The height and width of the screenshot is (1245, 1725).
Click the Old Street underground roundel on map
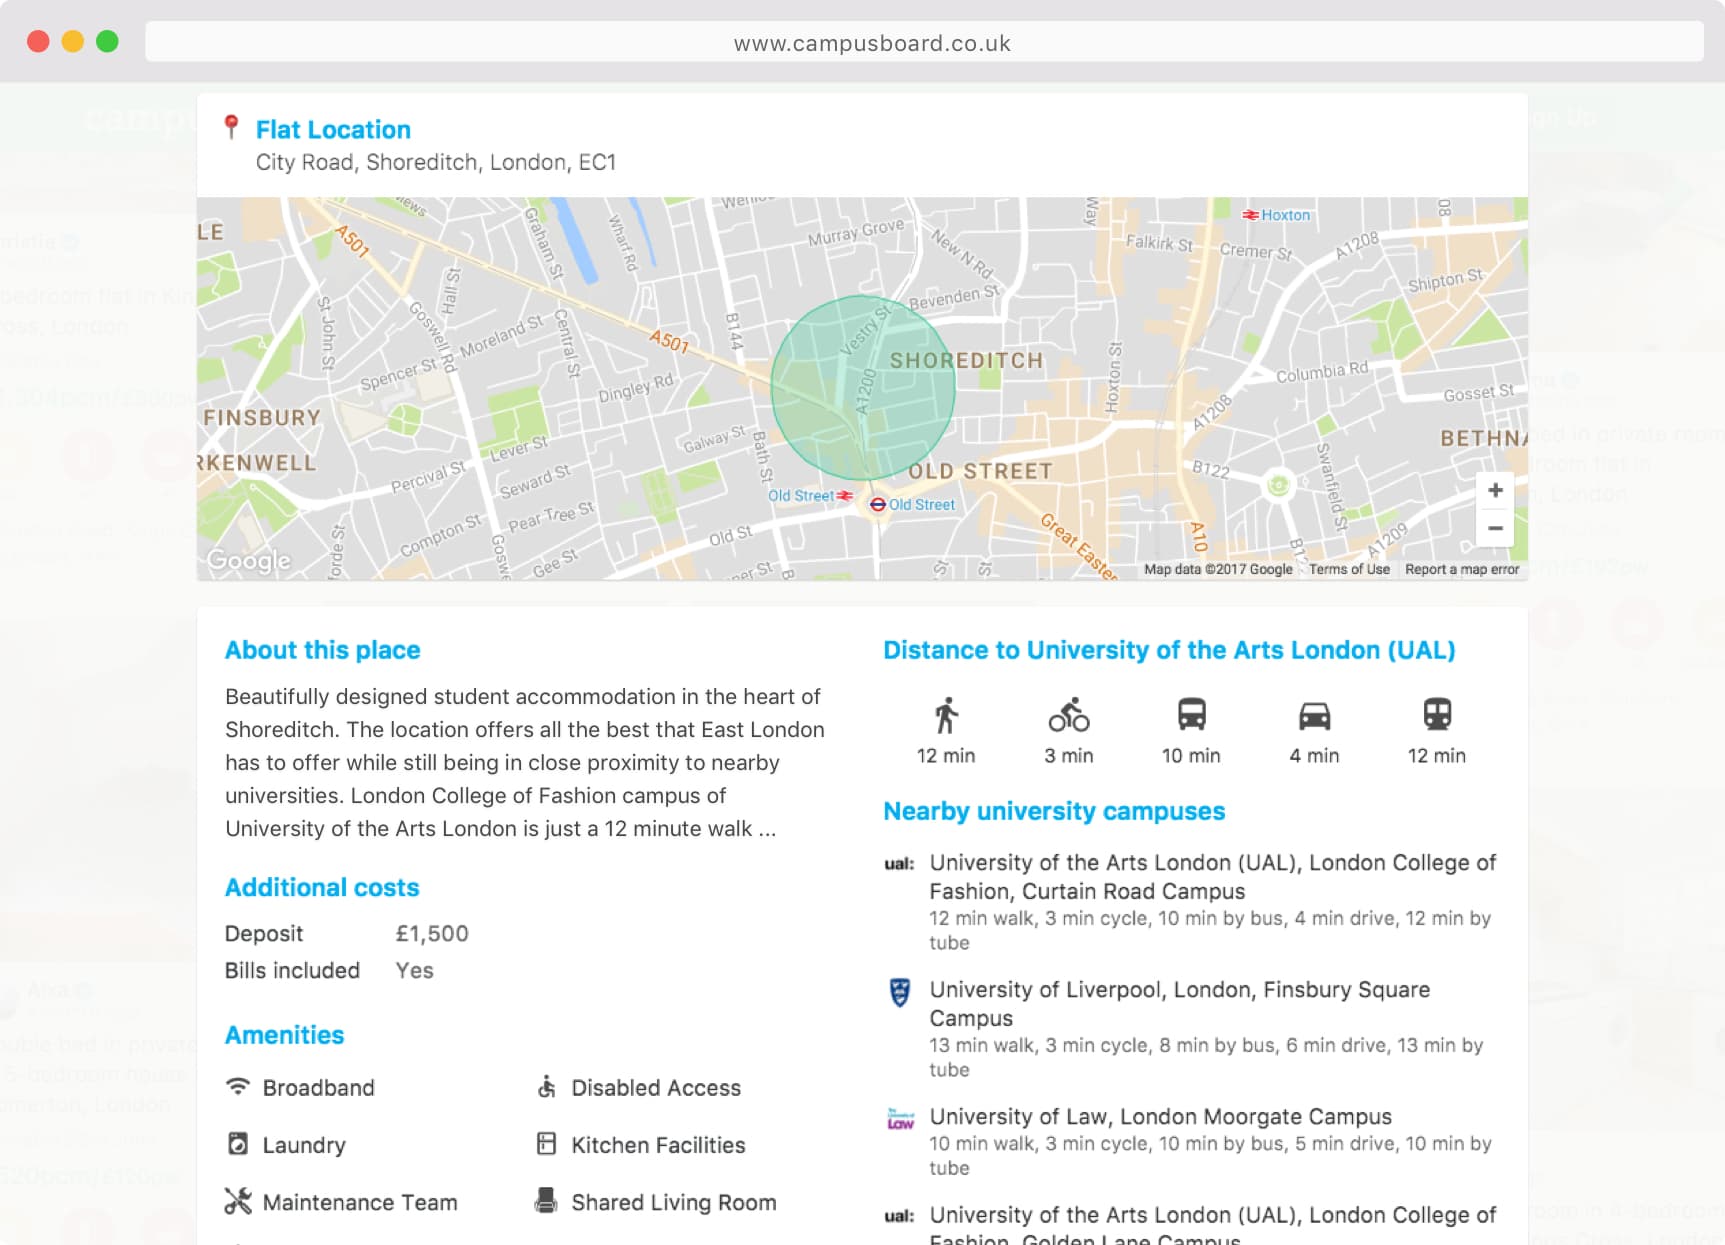point(878,505)
